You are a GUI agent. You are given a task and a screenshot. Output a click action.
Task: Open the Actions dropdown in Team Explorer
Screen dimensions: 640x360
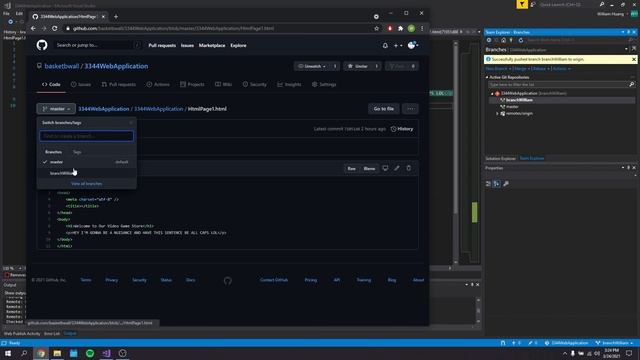point(562,69)
